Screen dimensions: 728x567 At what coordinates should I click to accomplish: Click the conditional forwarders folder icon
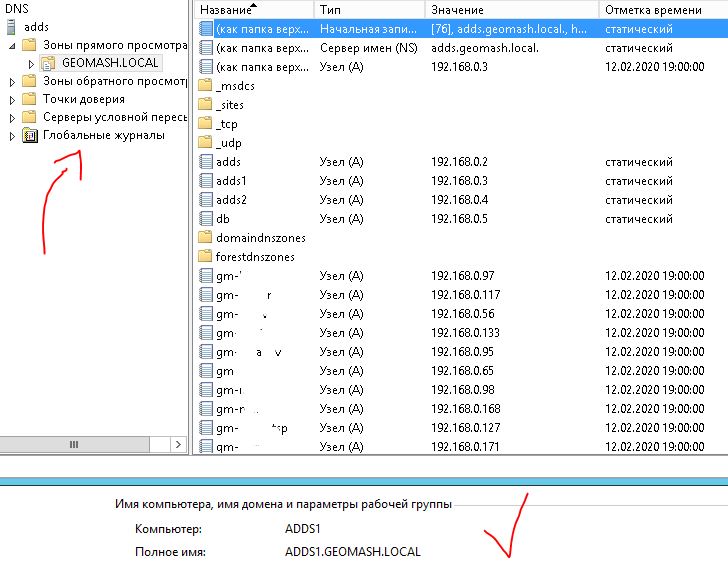(29, 117)
